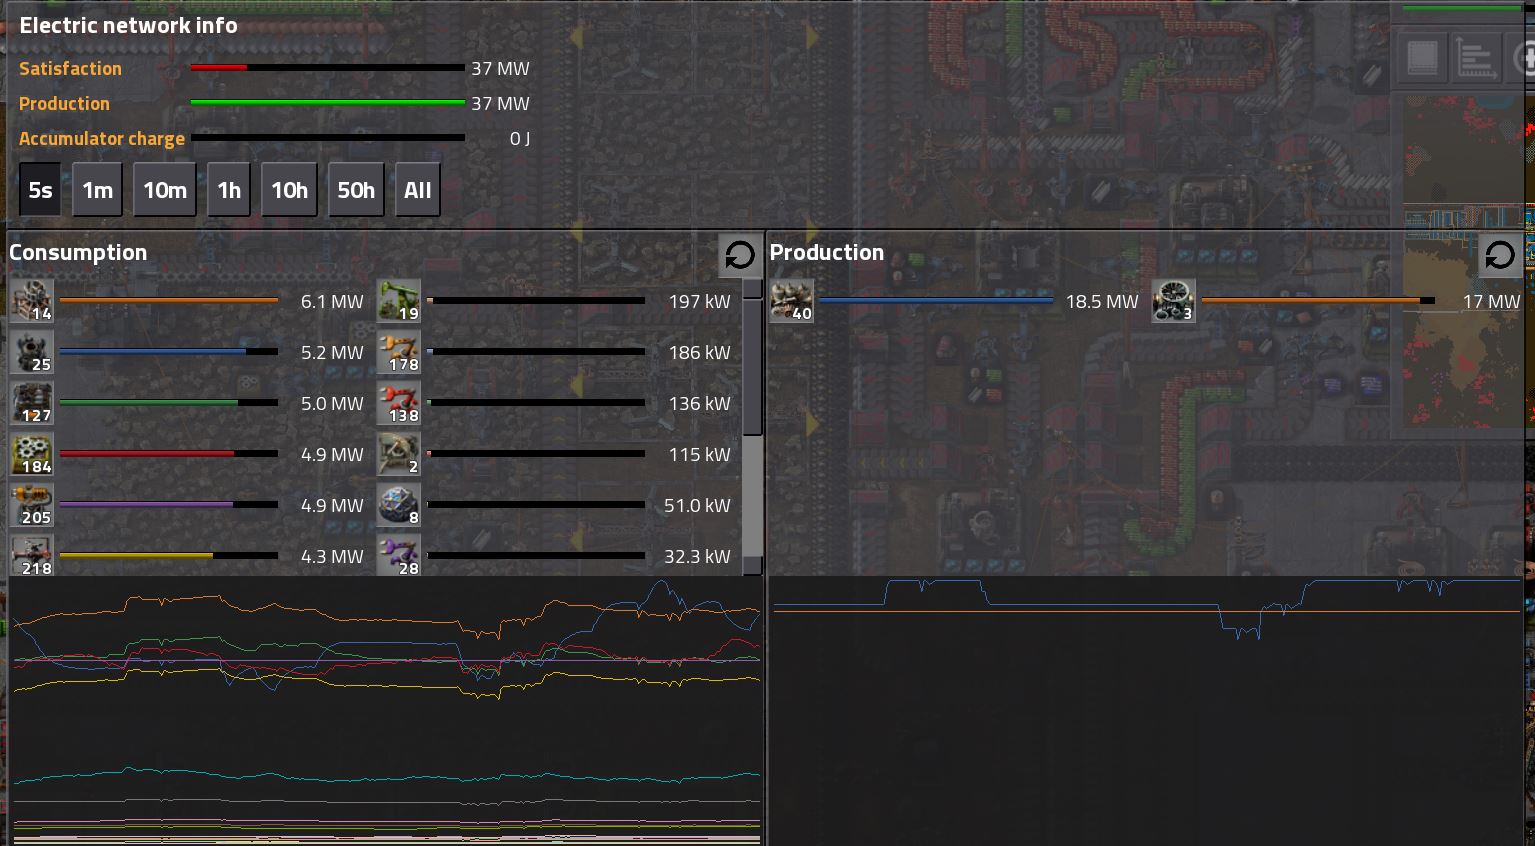Click the Electric network info title
1535x846 pixels.
pos(128,25)
